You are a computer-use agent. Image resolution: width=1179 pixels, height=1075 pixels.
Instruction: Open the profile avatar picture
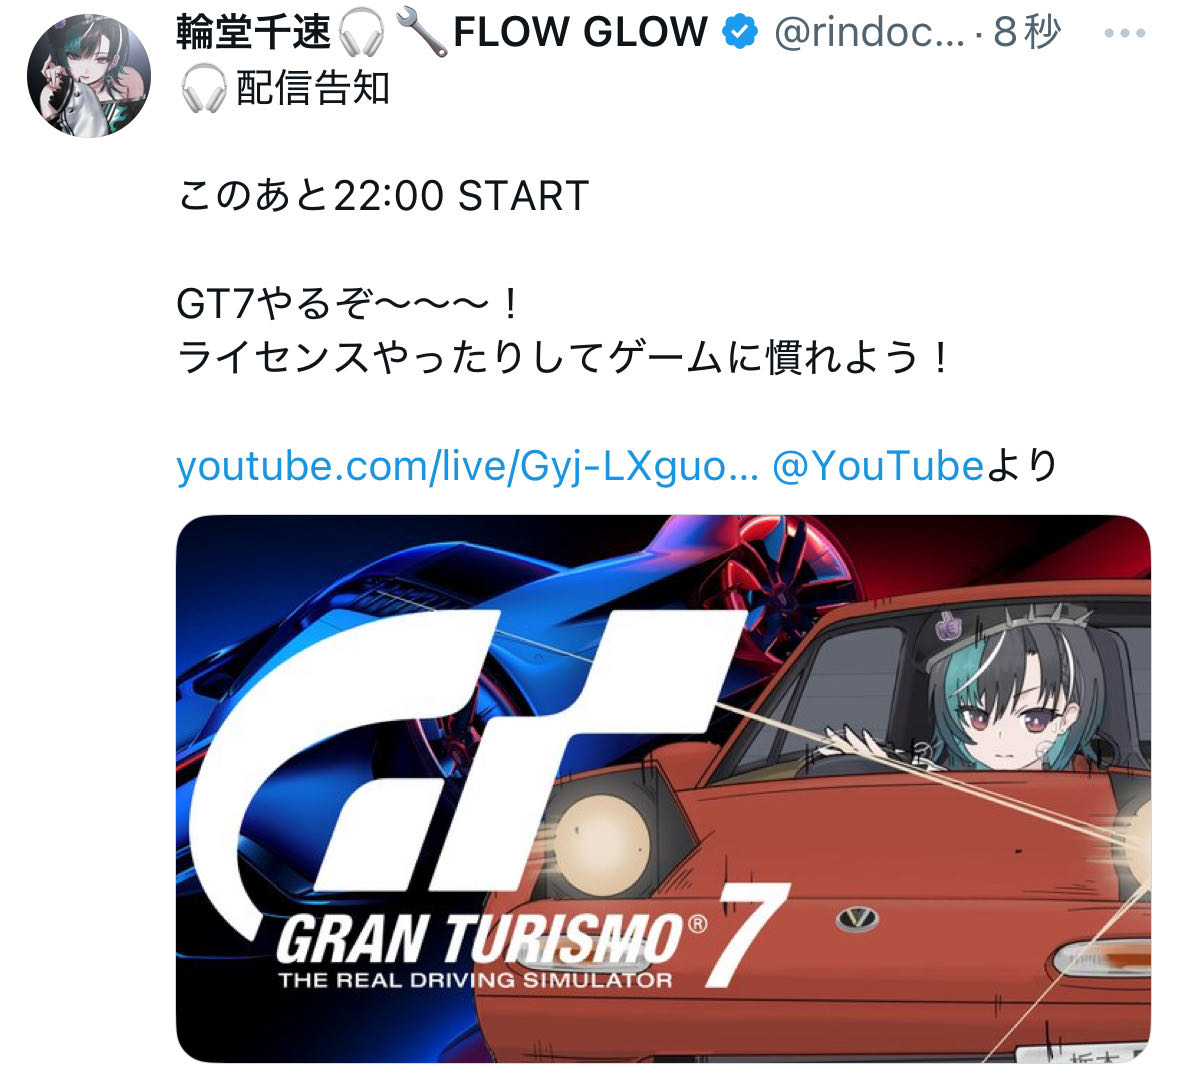coord(89,75)
